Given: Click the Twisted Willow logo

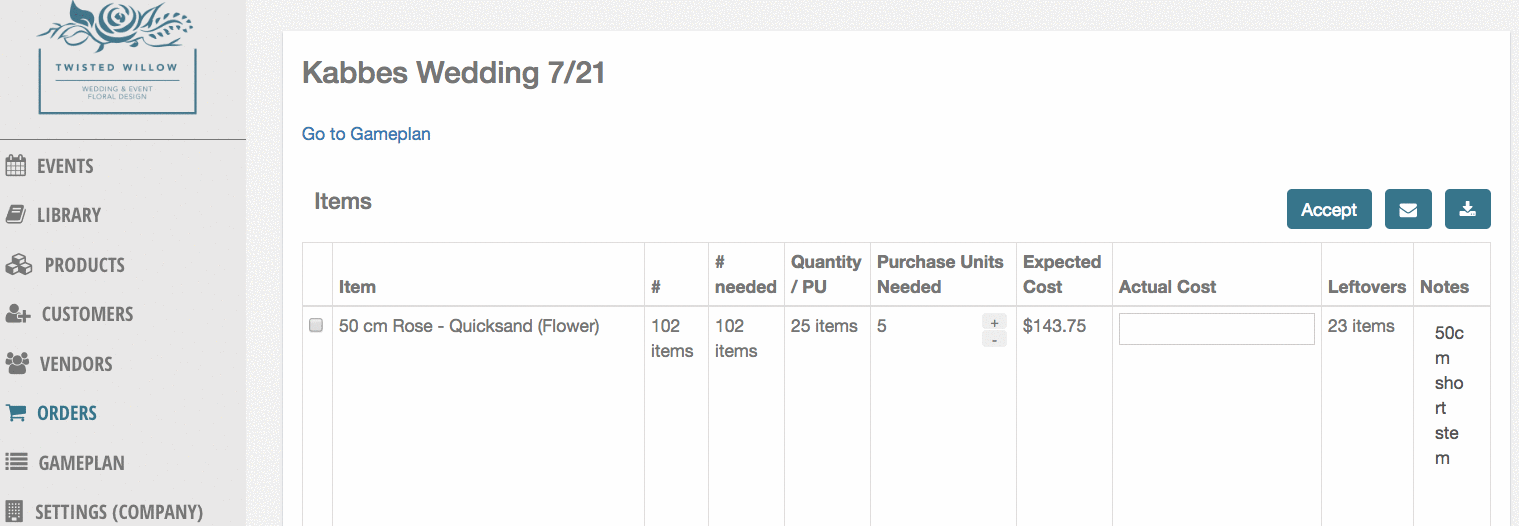Looking at the screenshot, I should click(117, 57).
